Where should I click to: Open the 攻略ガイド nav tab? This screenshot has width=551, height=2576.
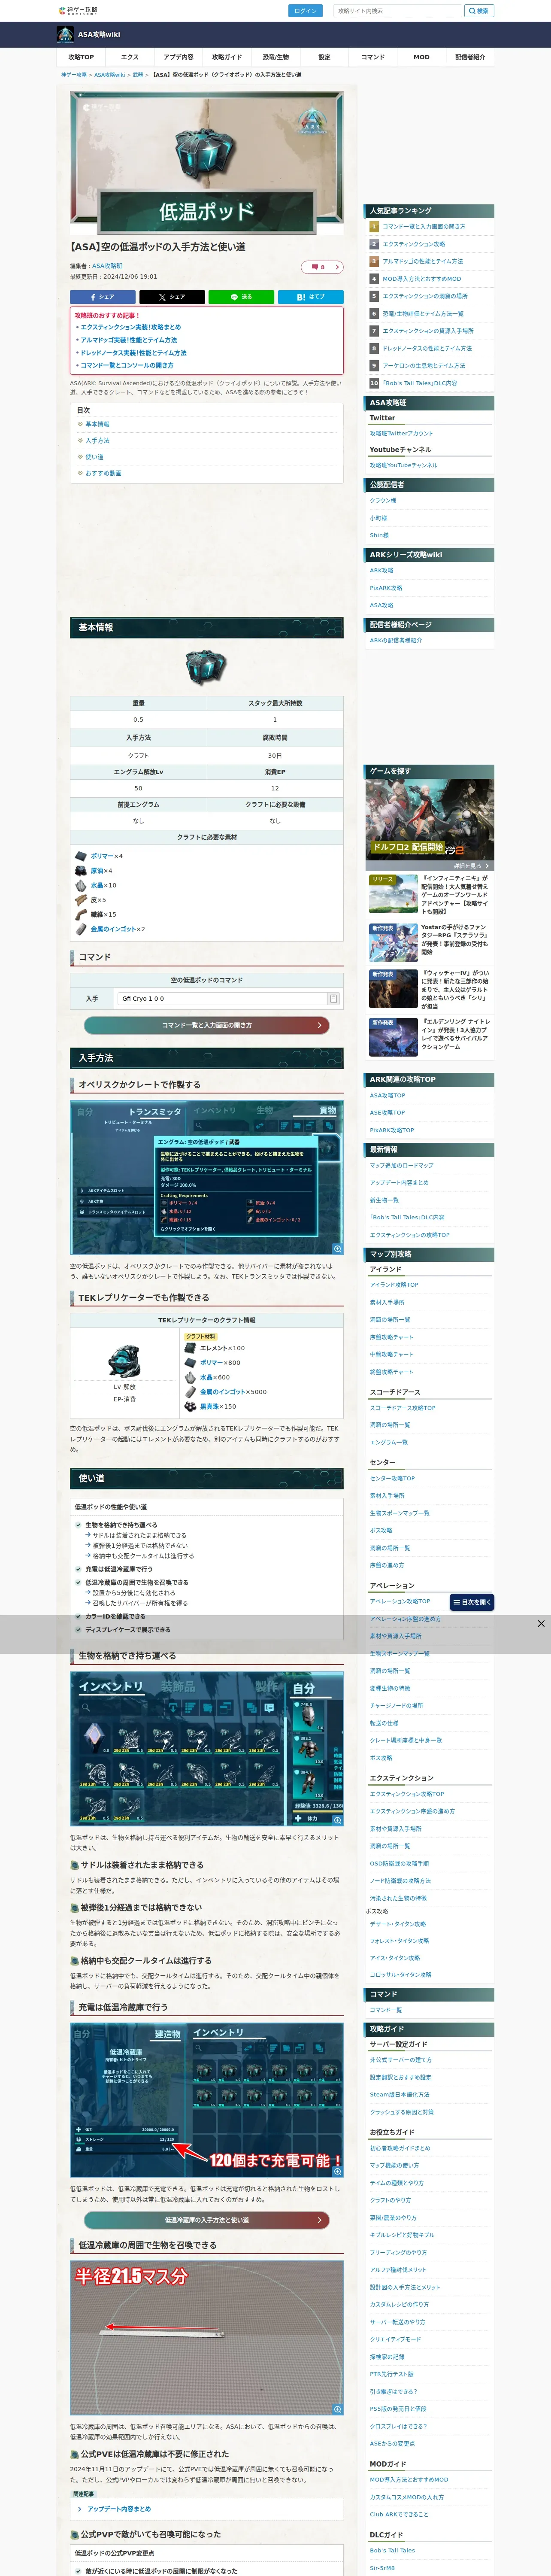pos(227,57)
